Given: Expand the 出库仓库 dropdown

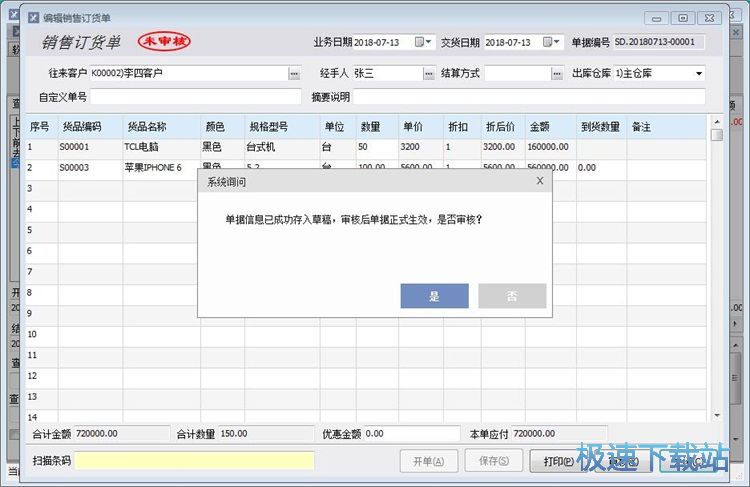Looking at the screenshot, I should coord(699,73).
